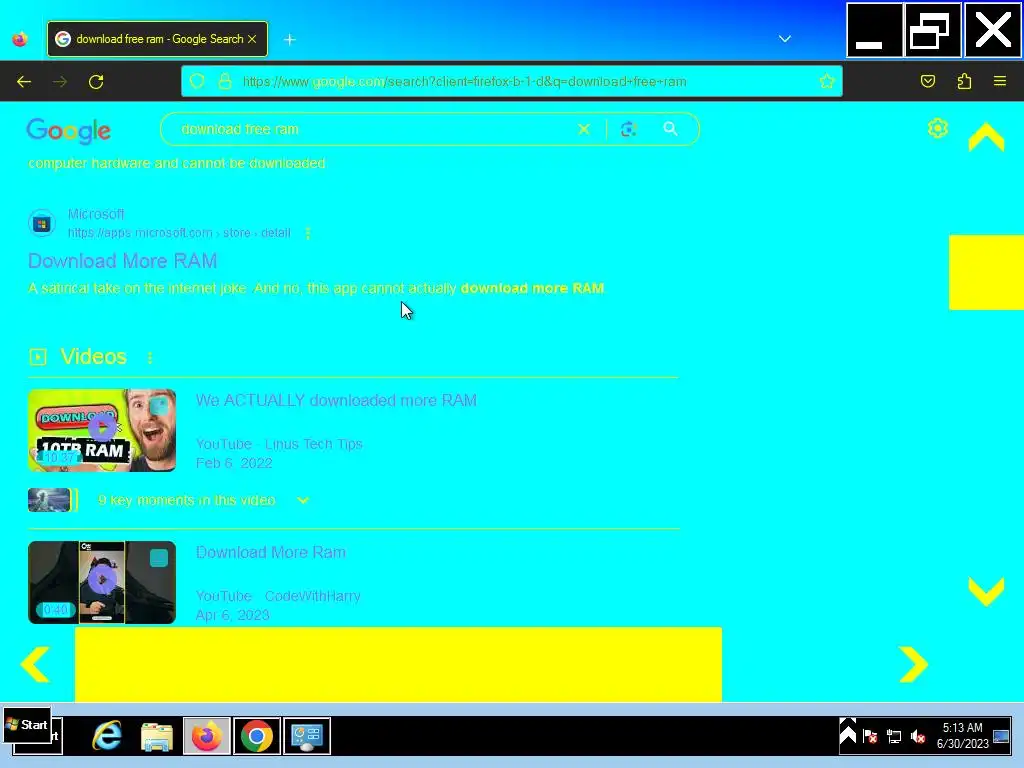Click the Videos section play icon
Screen dimensions: 1024x768
coord(38,357)
